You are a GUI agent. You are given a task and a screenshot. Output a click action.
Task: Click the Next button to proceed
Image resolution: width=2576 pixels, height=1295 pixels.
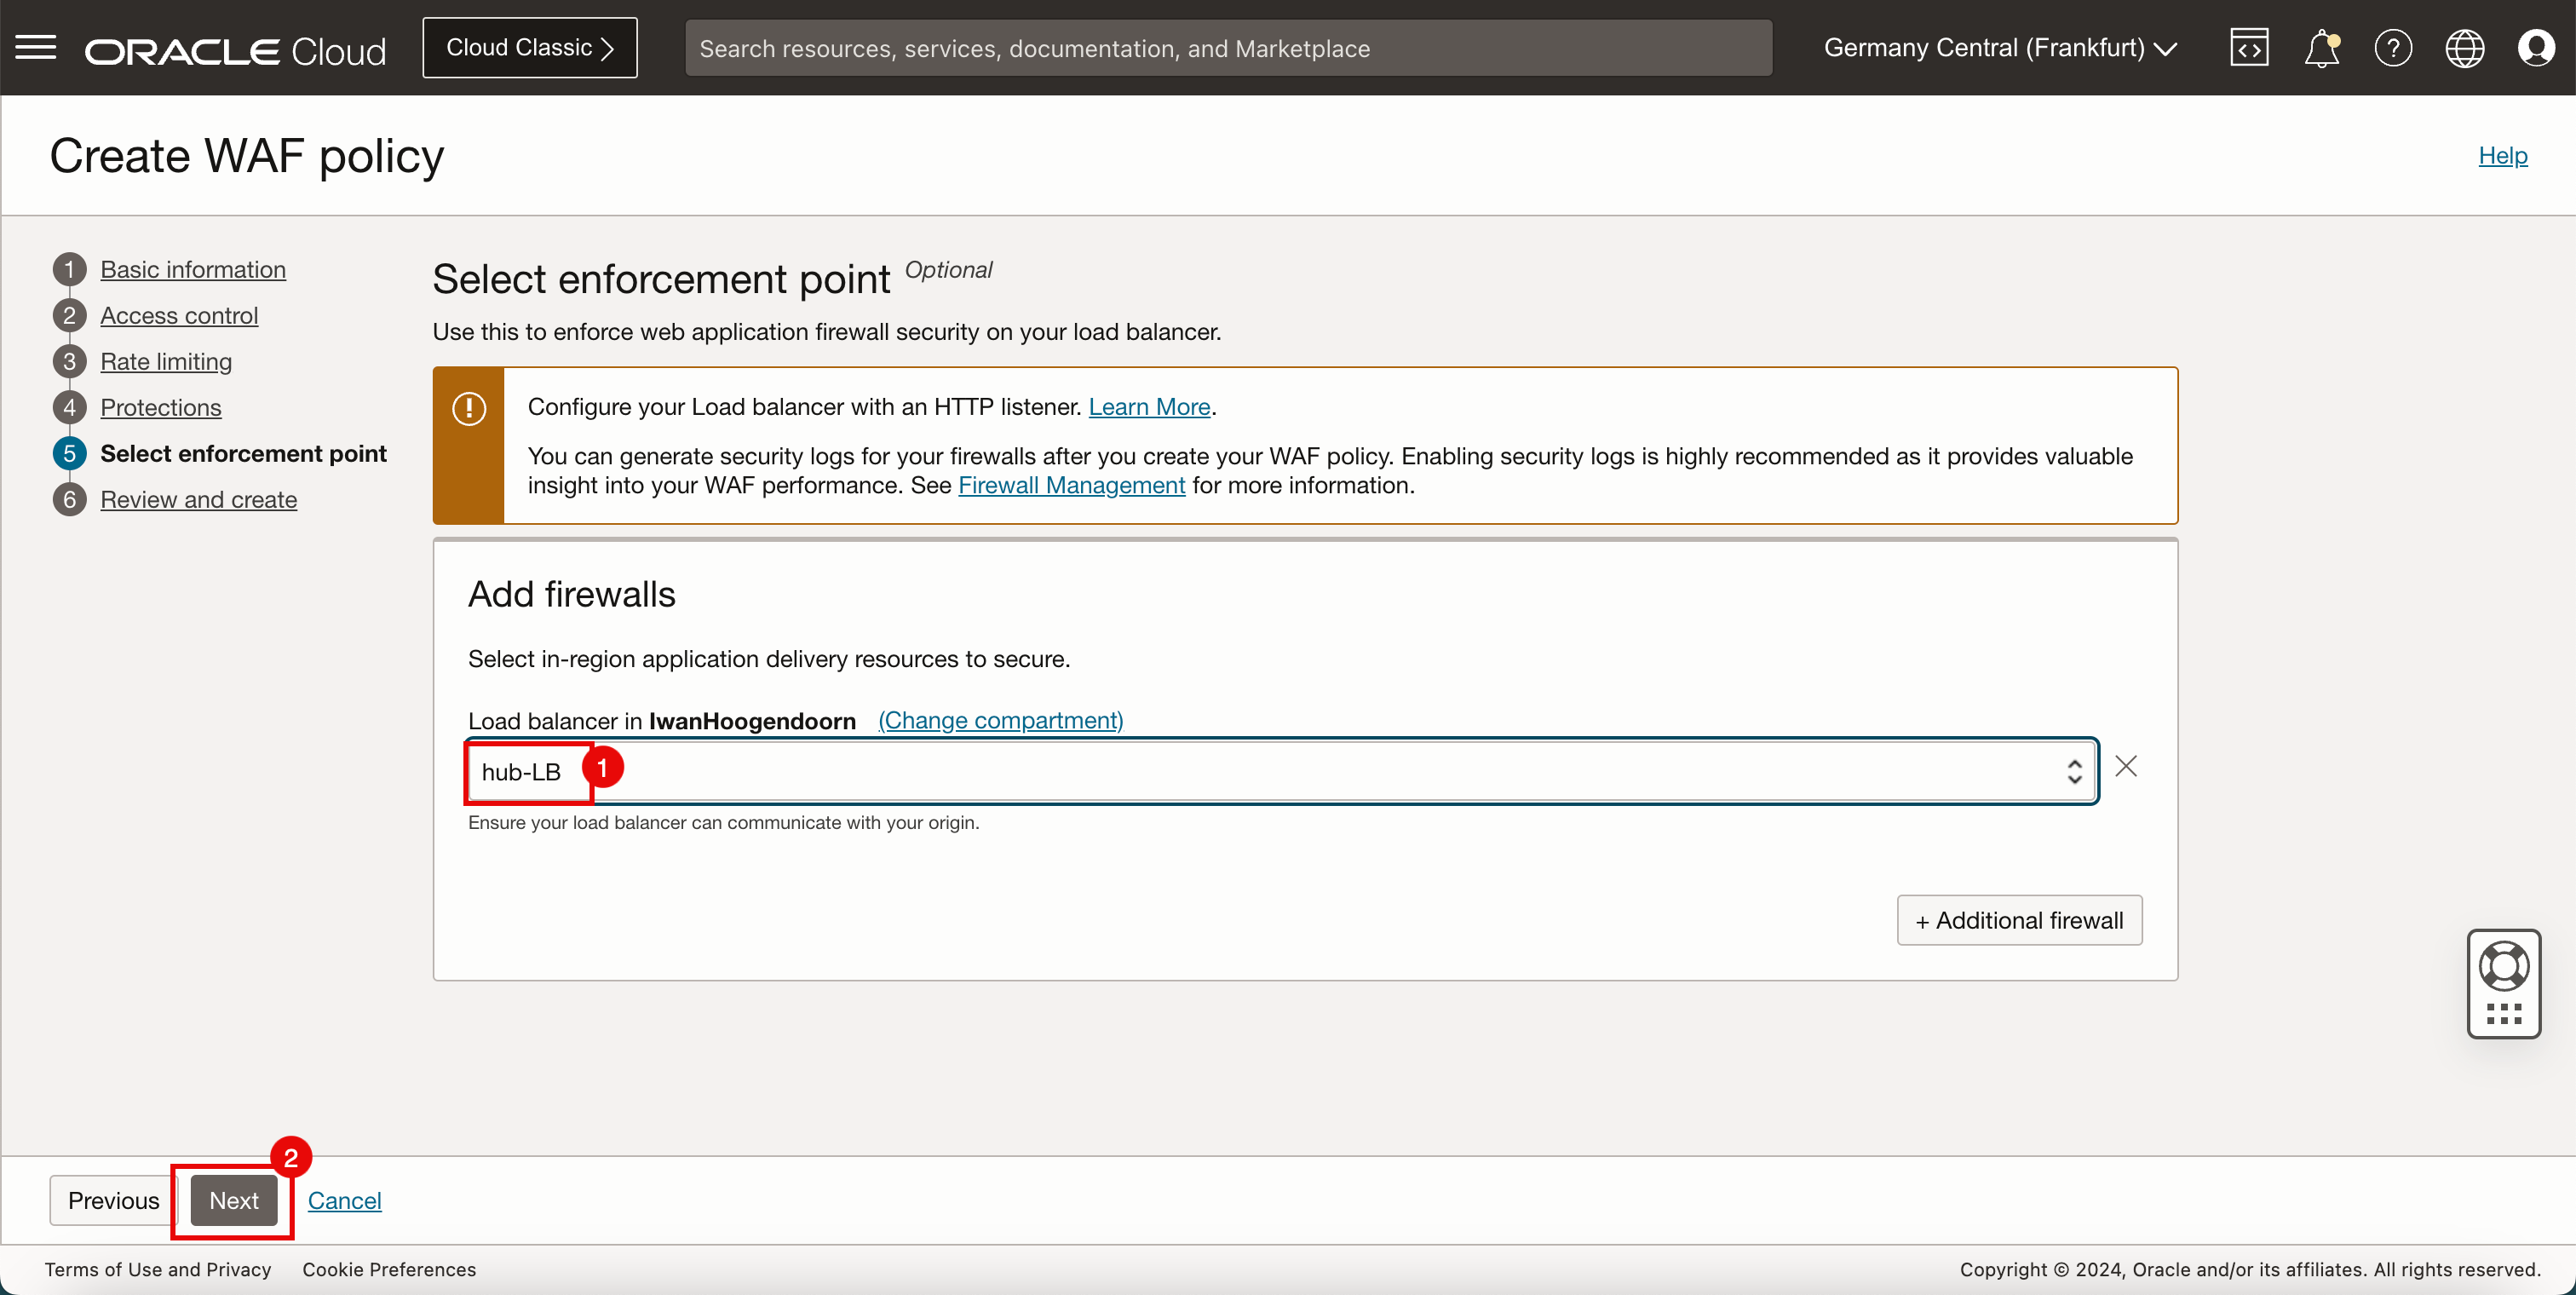click(x=234, y=1200)
